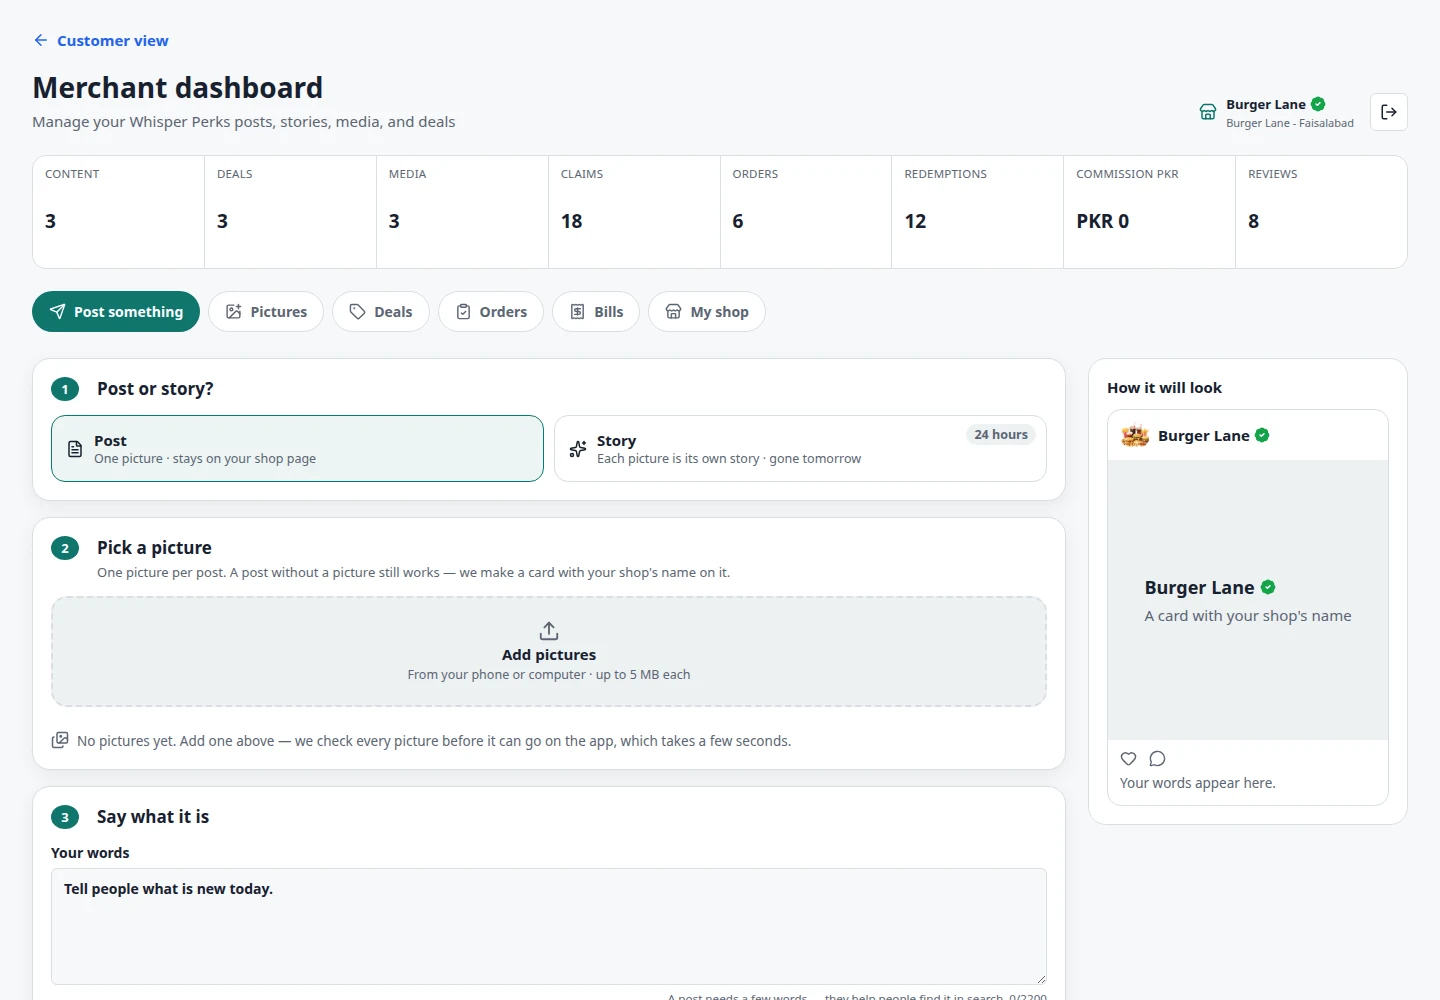
Task: Switch to the Pictures tab
Action: (266, 312)
